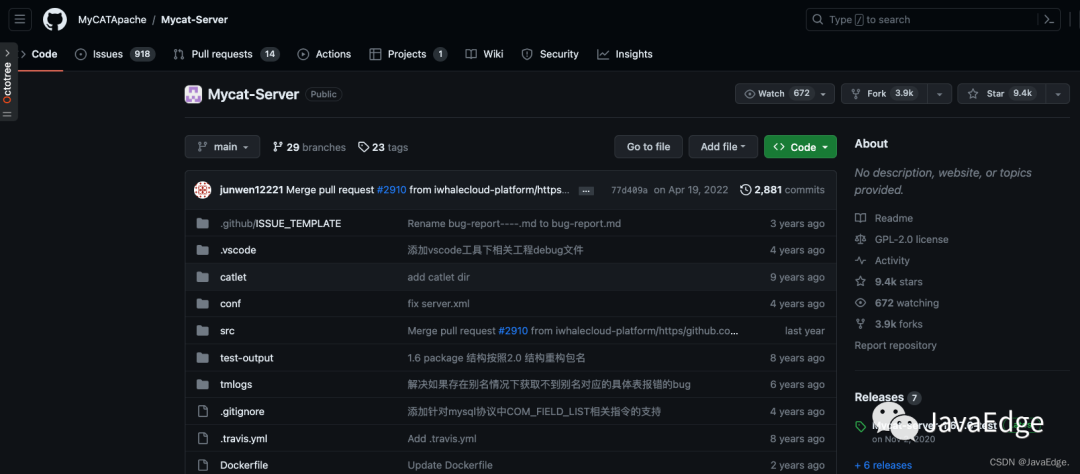Fork the repository
The width and height of the screenshot is (1080, 474).
click(884, 94)
